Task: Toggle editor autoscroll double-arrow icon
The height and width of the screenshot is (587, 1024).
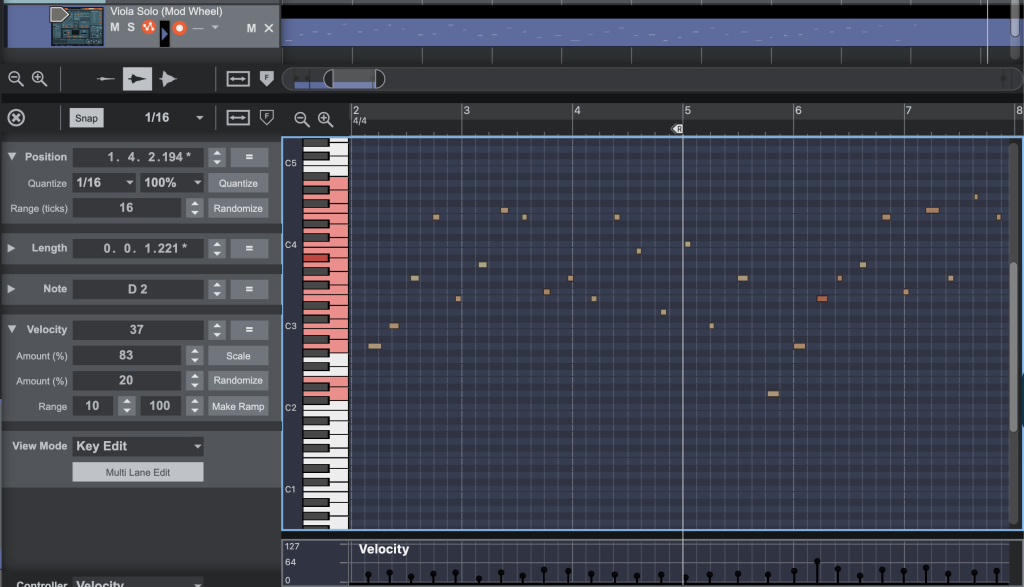Action: 238,118
